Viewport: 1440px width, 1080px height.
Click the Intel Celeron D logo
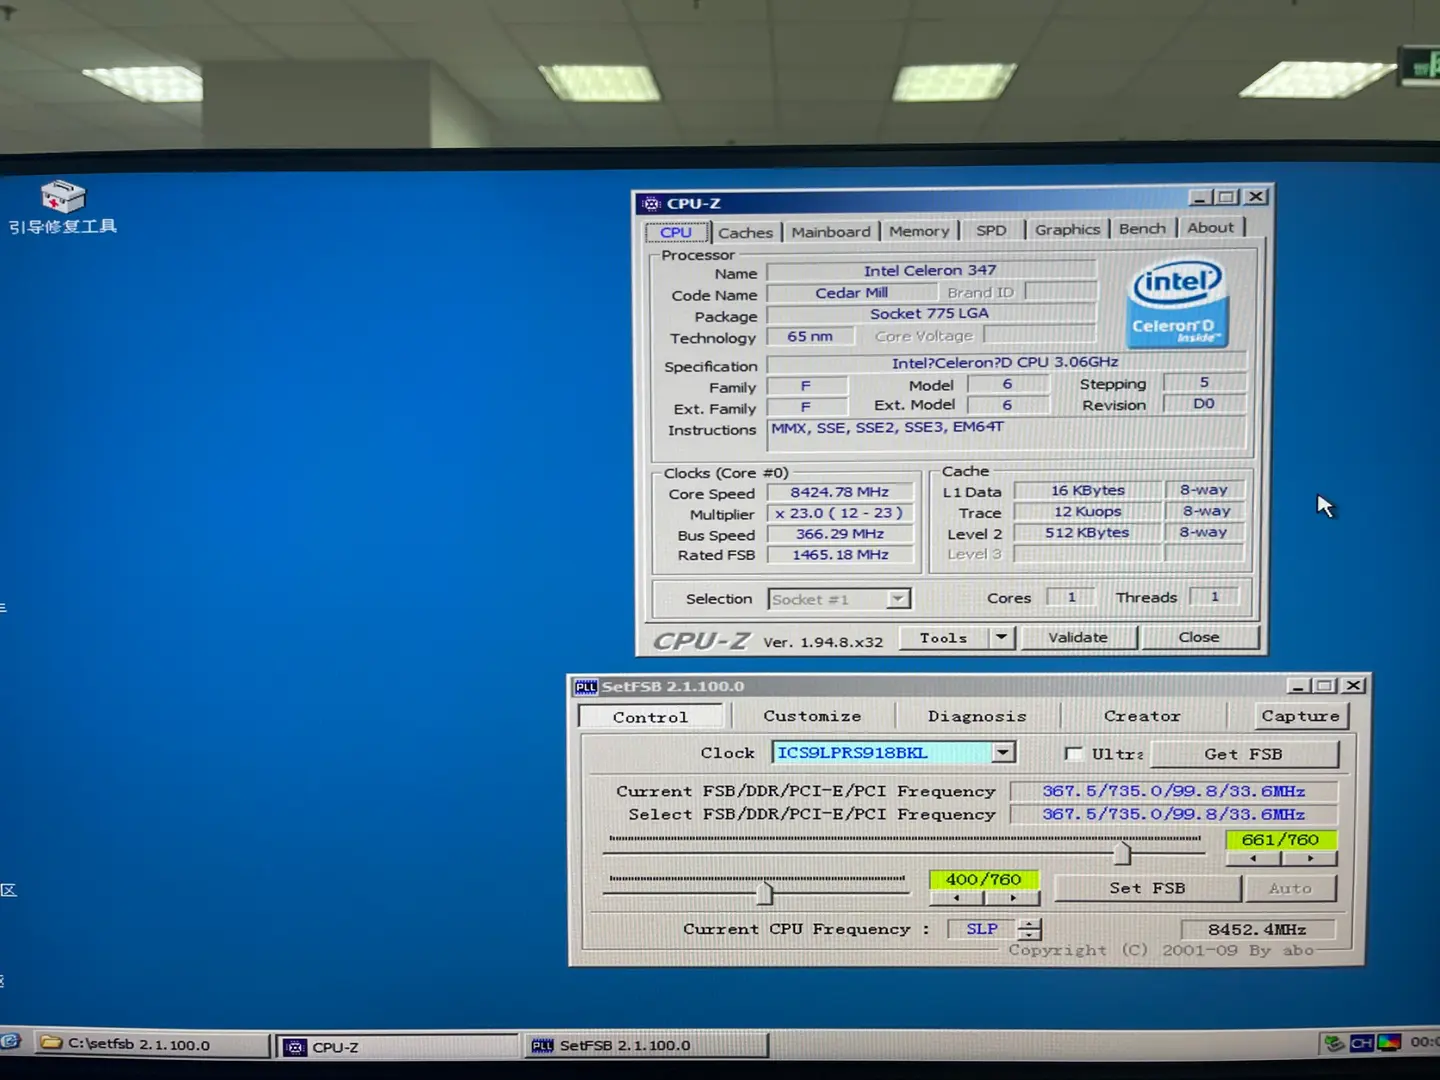pyautogui.click(x=1179, y=304)
